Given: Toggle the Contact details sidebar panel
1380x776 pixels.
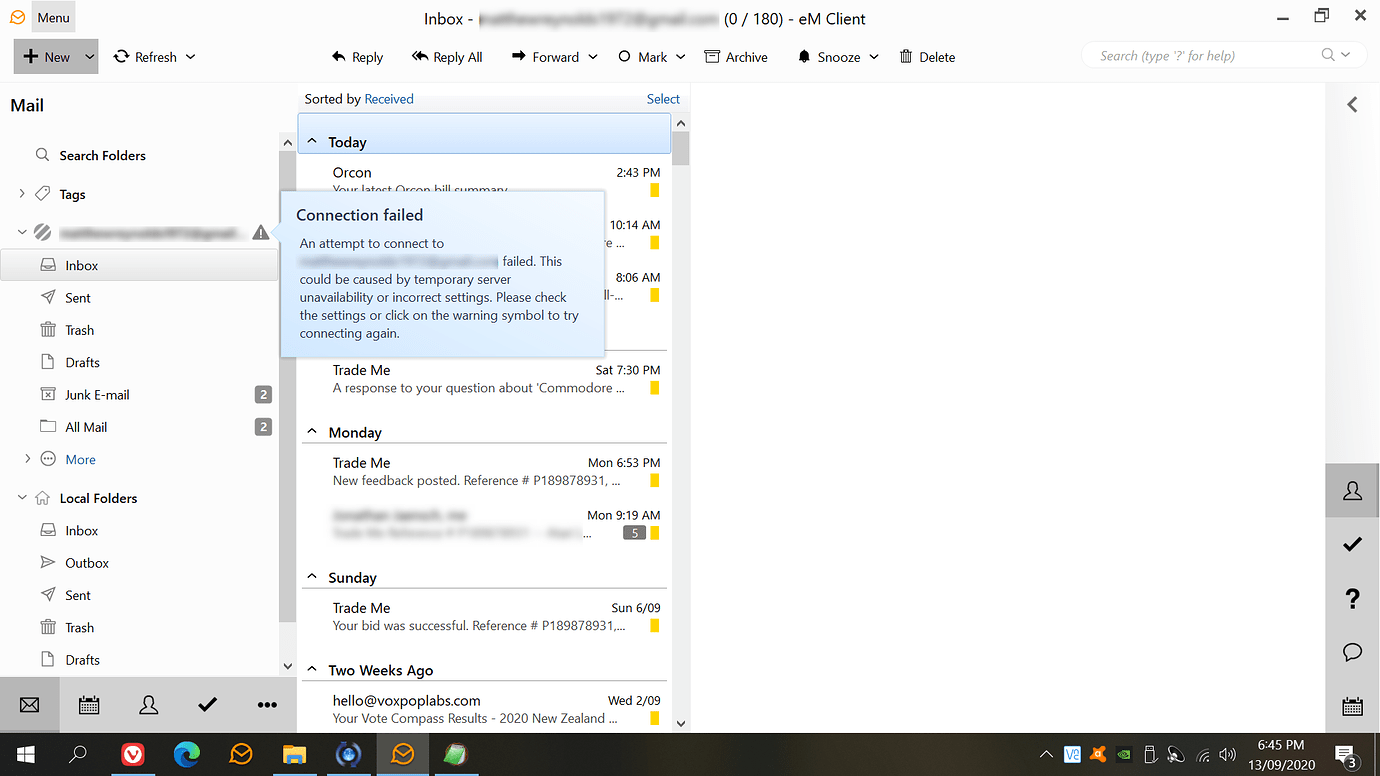Looking at the screenshot, I should tap(1352, 490).
